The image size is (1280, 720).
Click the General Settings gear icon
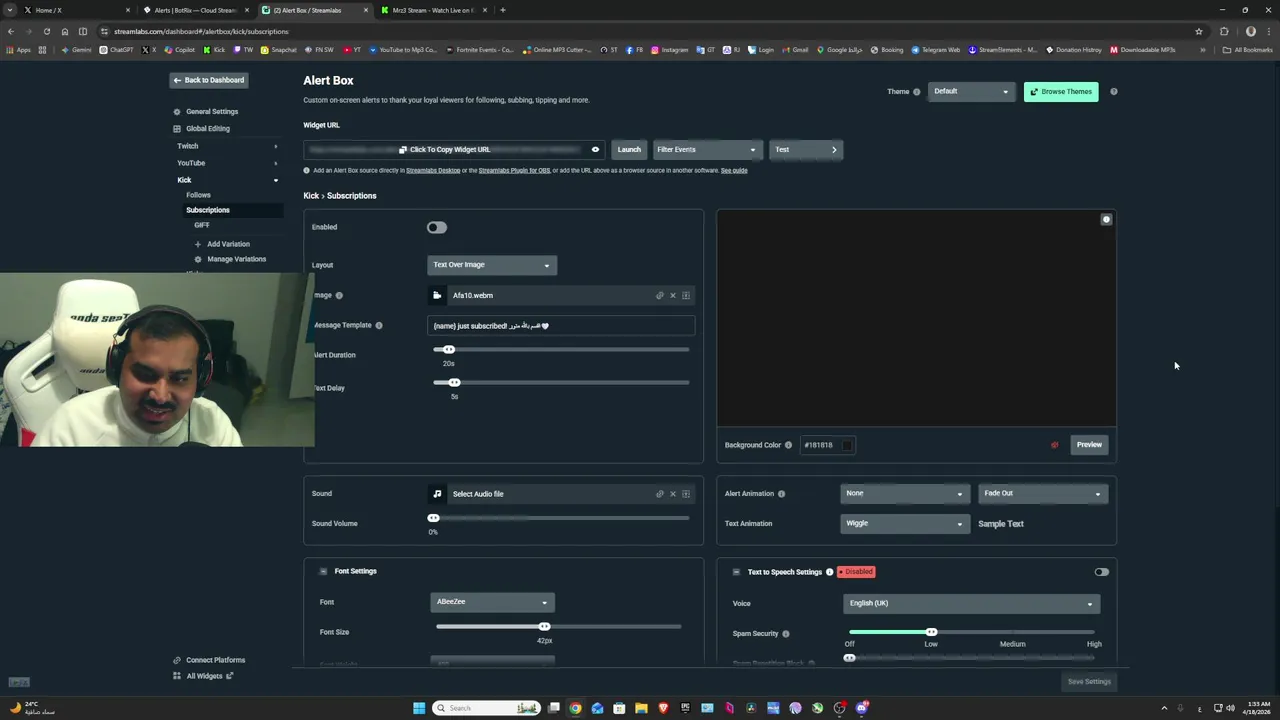[177, 112]
